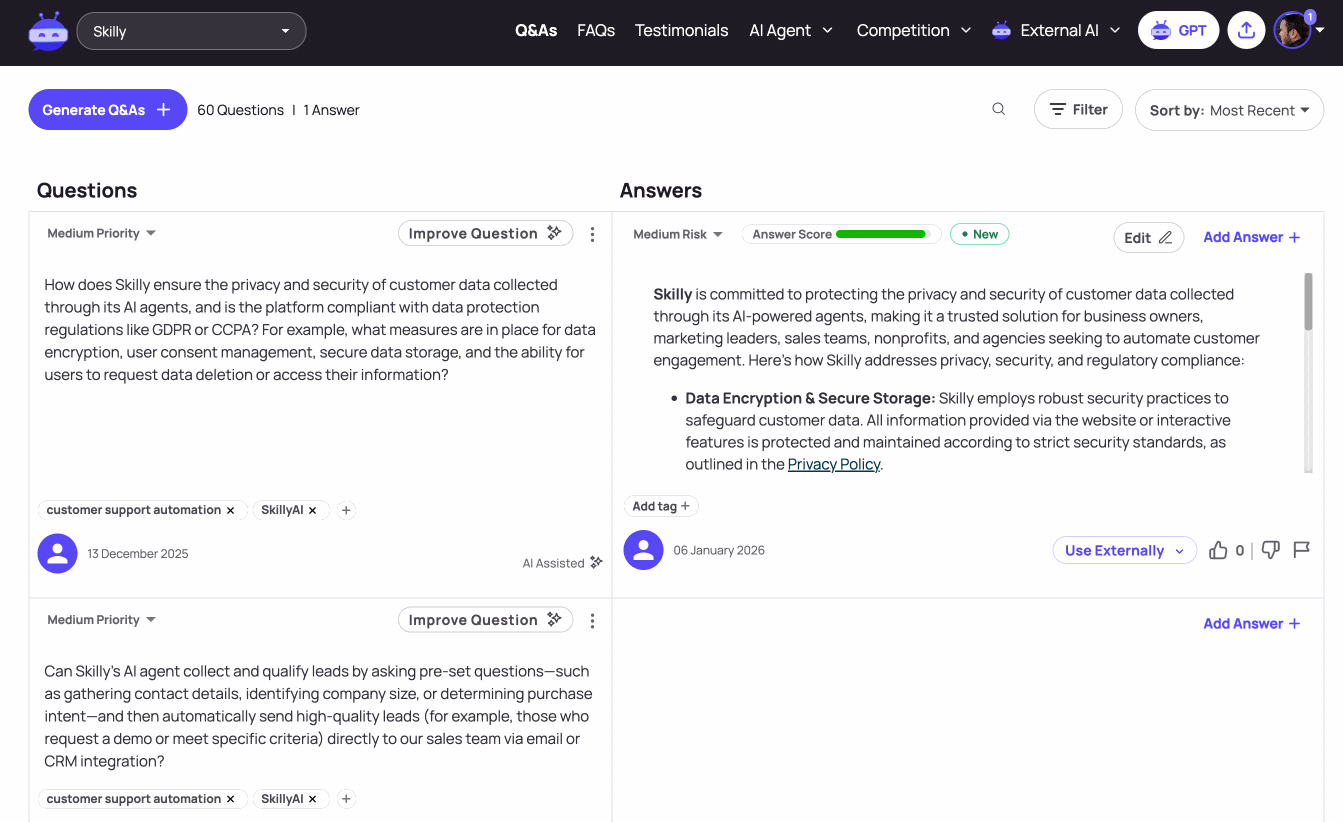Add a tag to the leads question
The height and width of the screenshot is (822, 1343).
[x=346, y=799]
